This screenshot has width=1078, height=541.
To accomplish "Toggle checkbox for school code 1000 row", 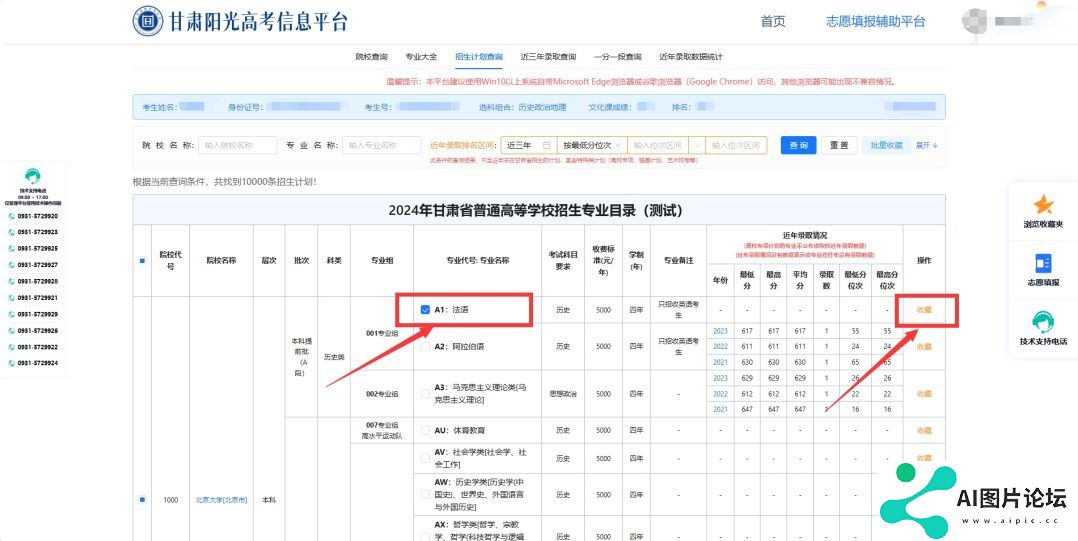I will [142, 500].
